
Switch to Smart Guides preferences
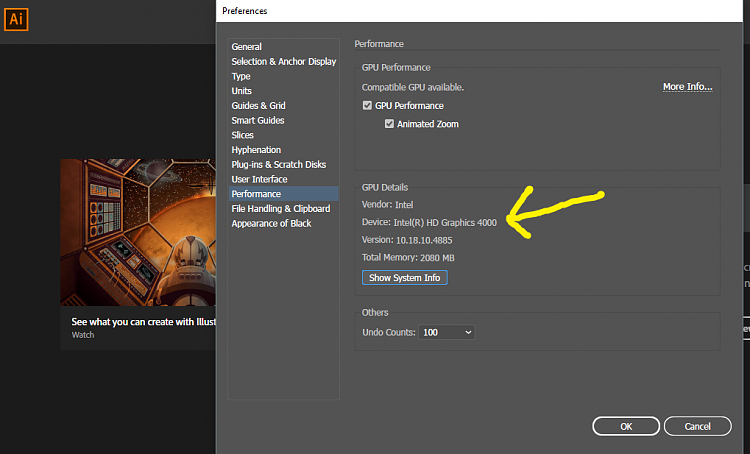pyautogui.click(x=258, y=121)
